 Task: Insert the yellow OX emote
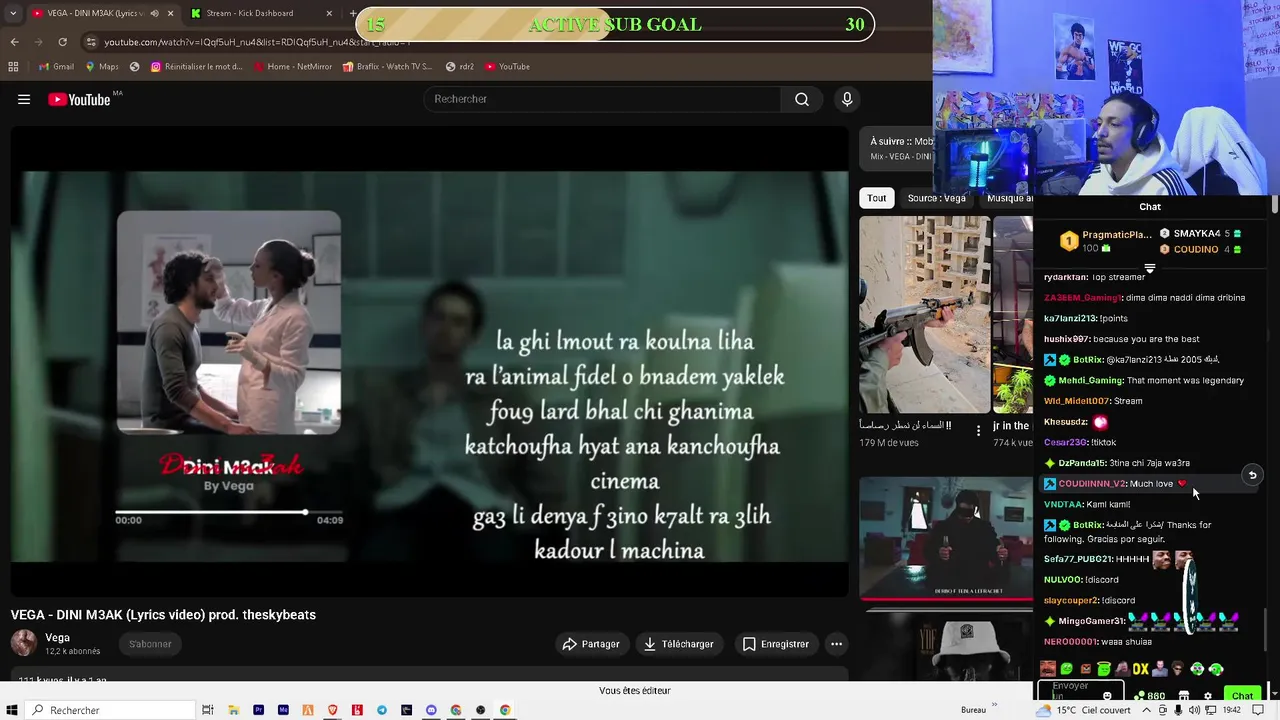coord(1140,669)
